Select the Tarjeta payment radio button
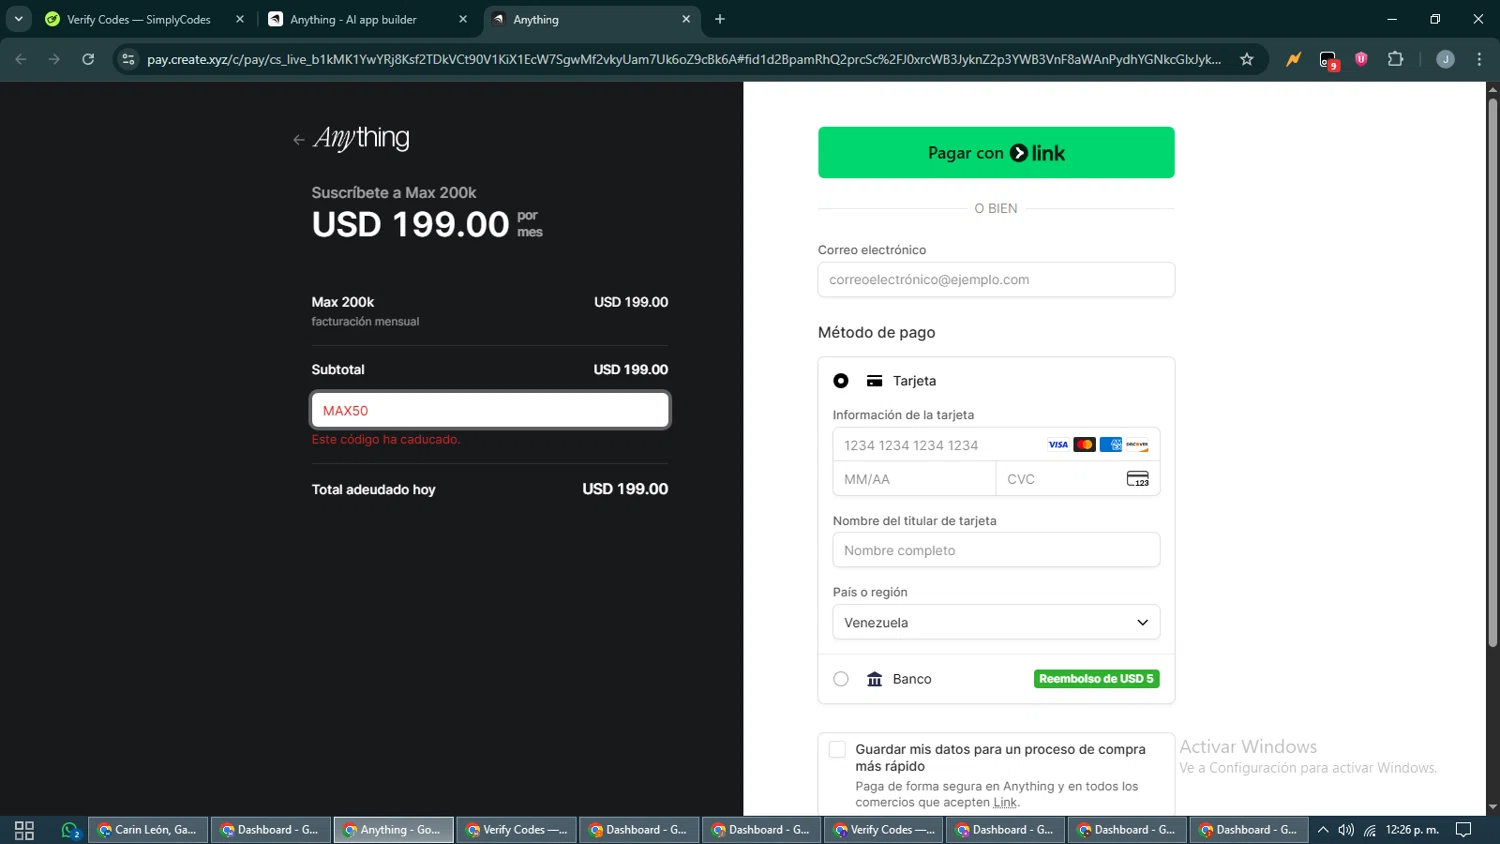The height and width of the screenshot is (844, 1500). click(x=841, y=381)
